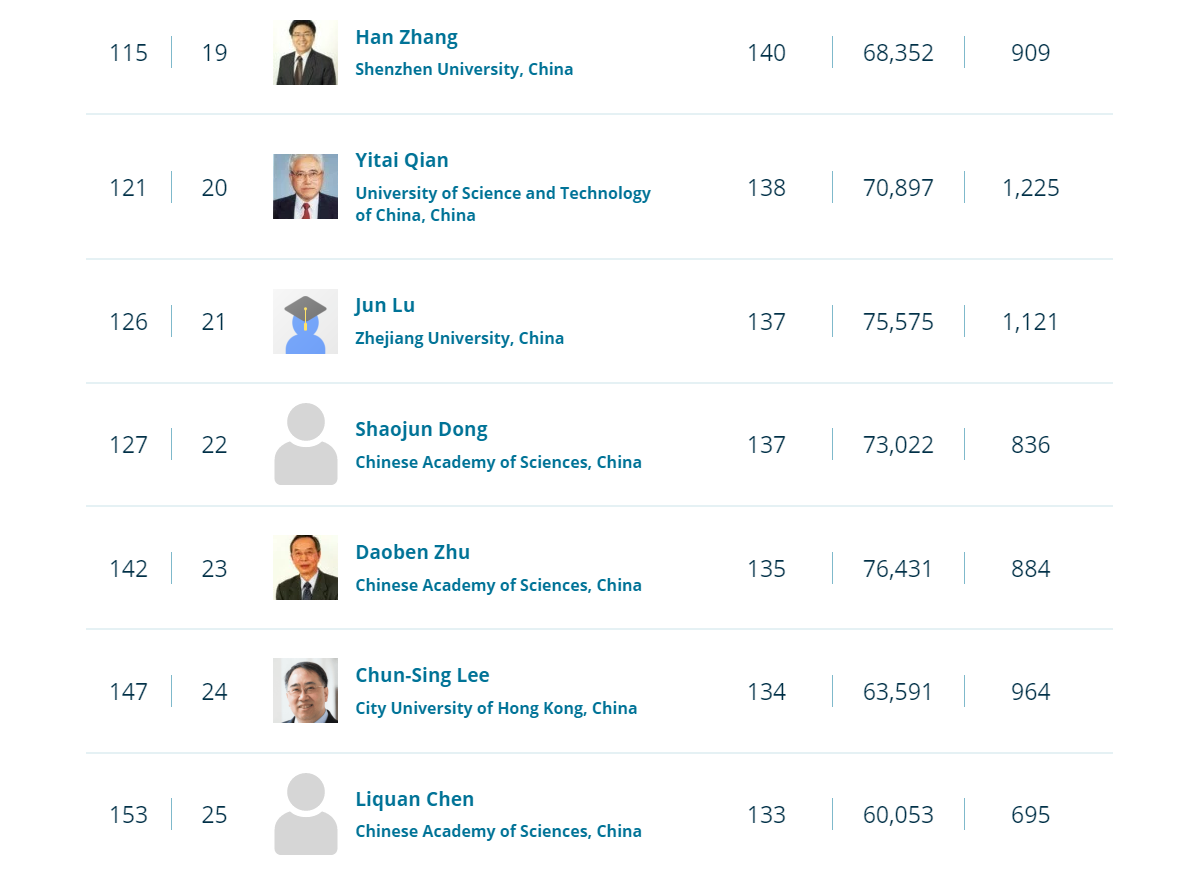Click Liquan Chen's gray placeholder avatar

[306, 813]
